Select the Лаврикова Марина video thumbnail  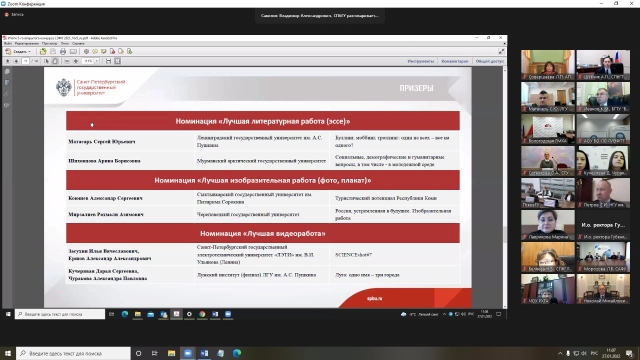(547, 224)
